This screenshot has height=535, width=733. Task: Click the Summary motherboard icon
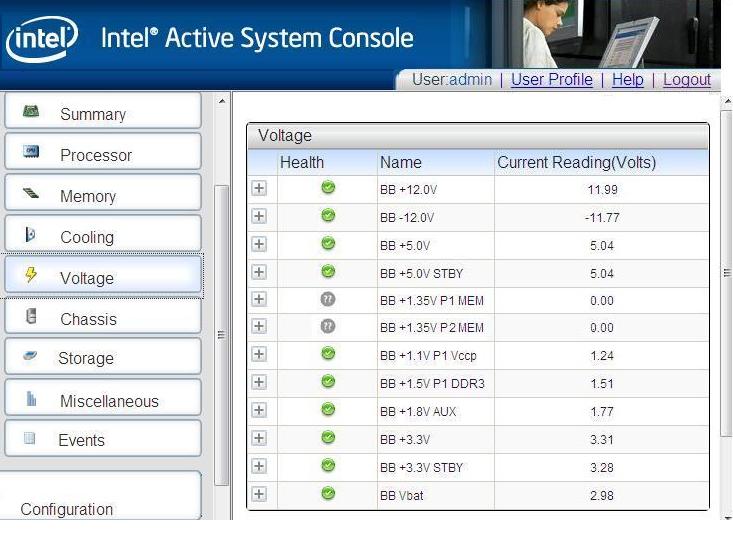click(x=31, y=111)
